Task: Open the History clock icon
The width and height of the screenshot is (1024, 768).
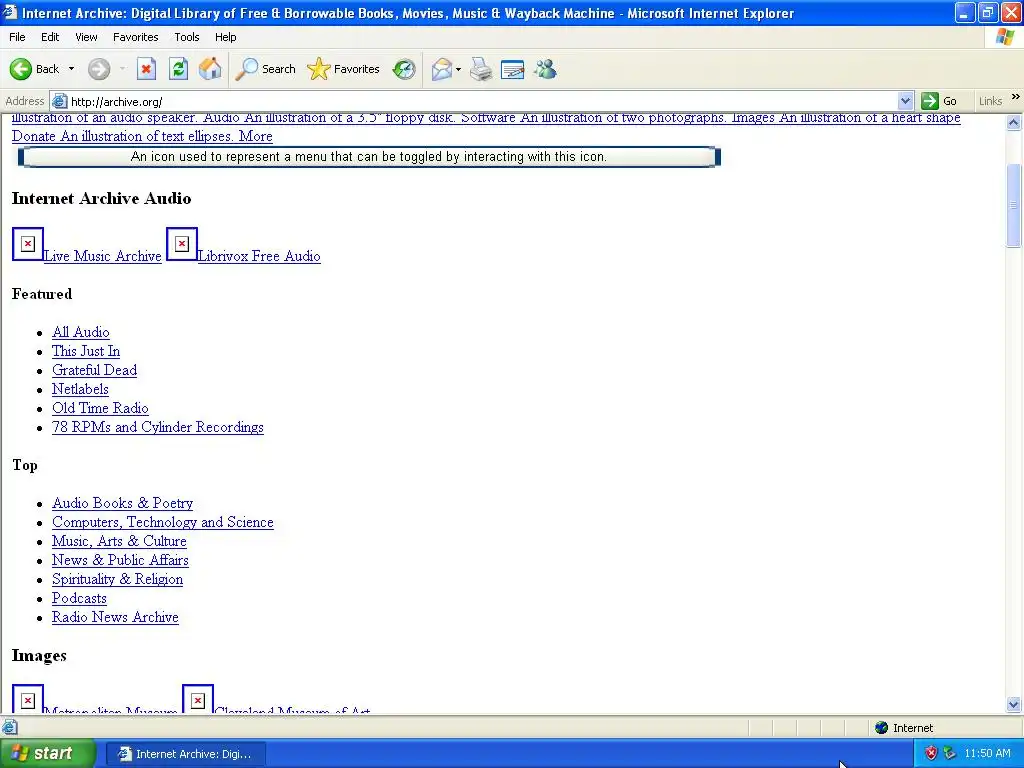Action: point(404,69)
